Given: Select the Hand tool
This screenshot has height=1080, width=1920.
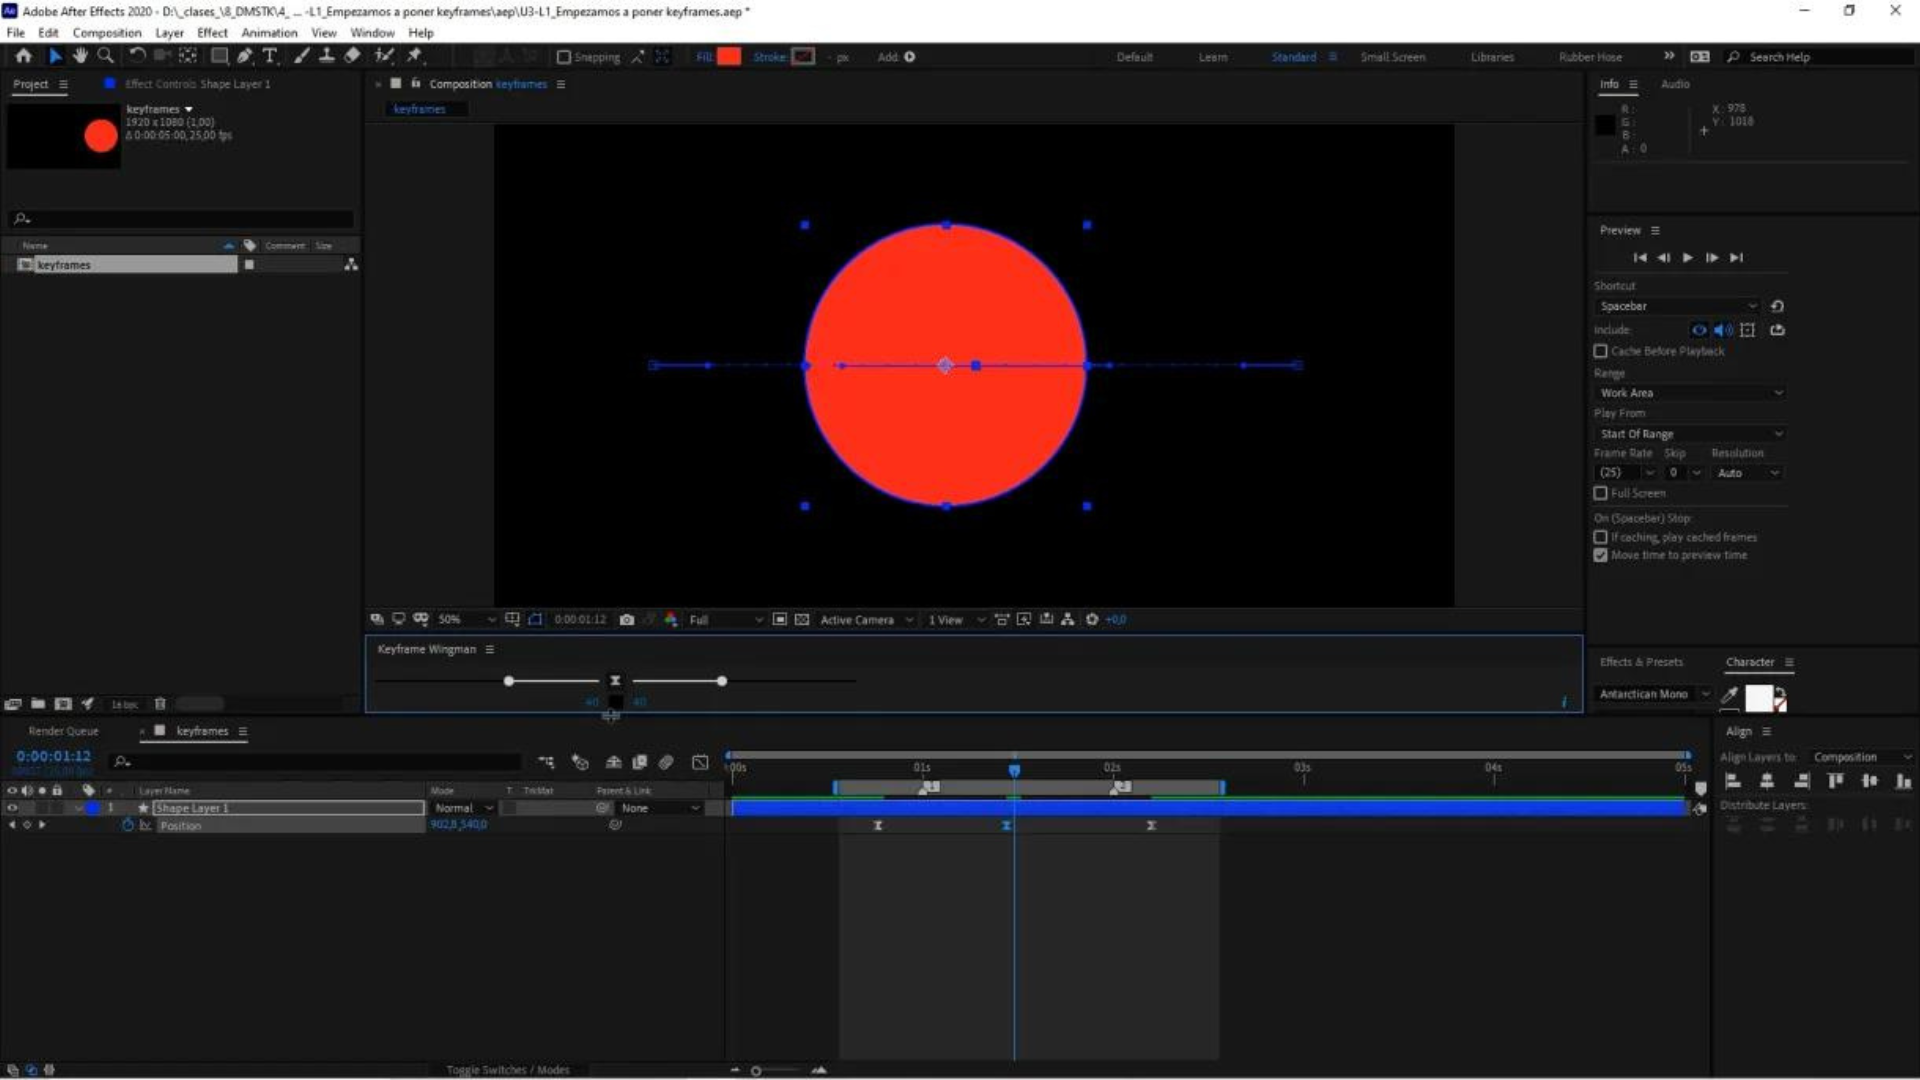Looking at the screenshot, I should (x=80, y=56).
